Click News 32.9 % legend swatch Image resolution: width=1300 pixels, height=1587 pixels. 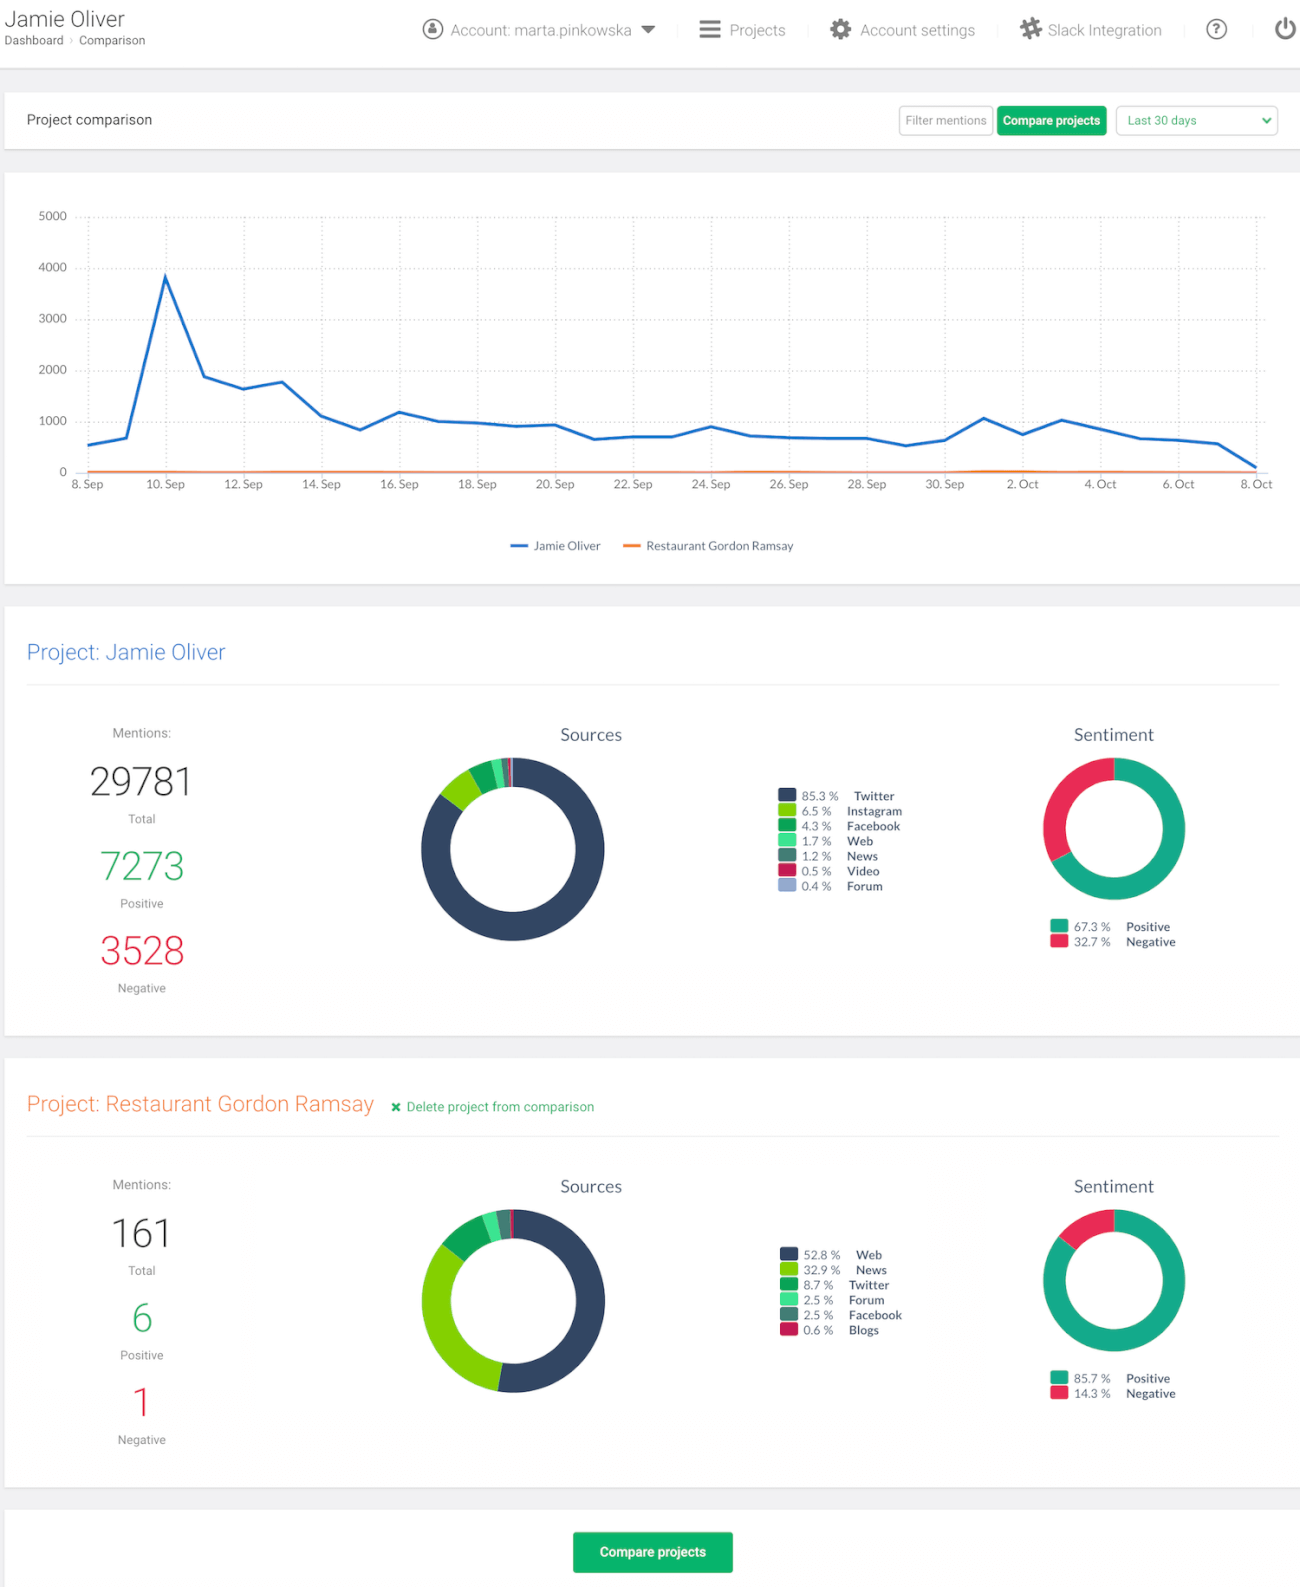point(789,1269)
